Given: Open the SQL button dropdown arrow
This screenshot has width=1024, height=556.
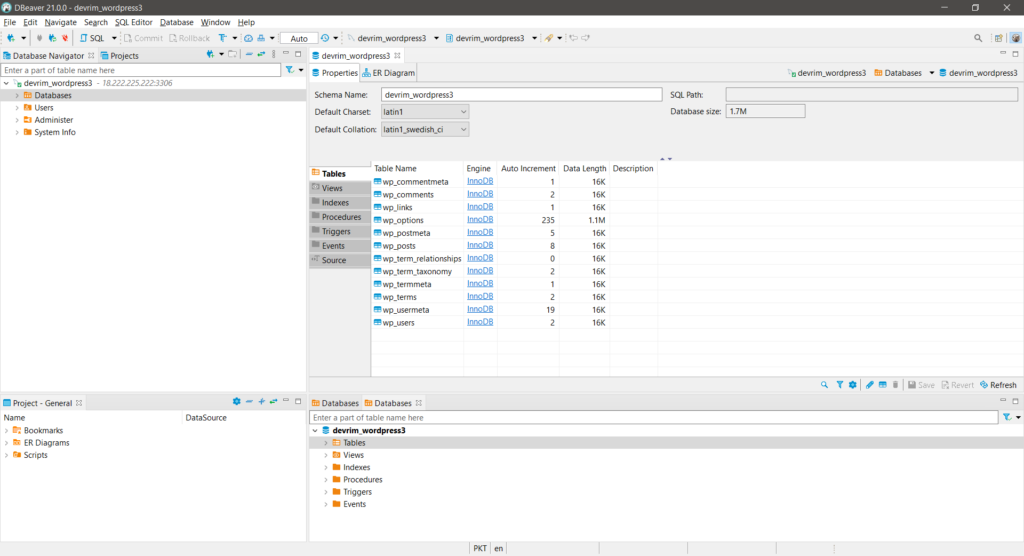Looking at the screenshot, I should [114, 38].
